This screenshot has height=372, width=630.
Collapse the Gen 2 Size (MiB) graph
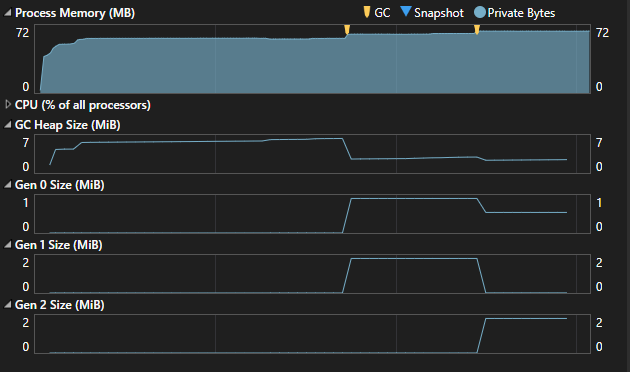pos(8,305)
